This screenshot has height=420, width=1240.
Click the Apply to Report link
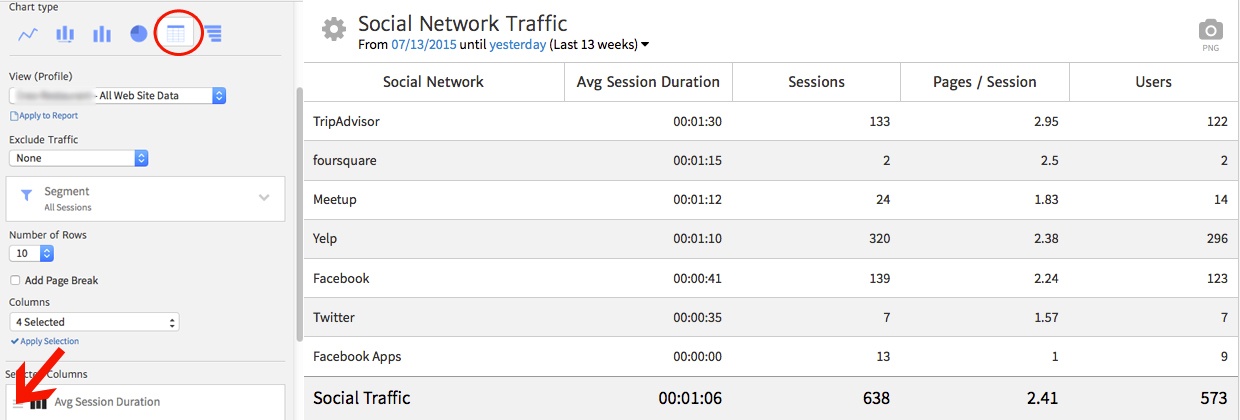click(47, 116)
